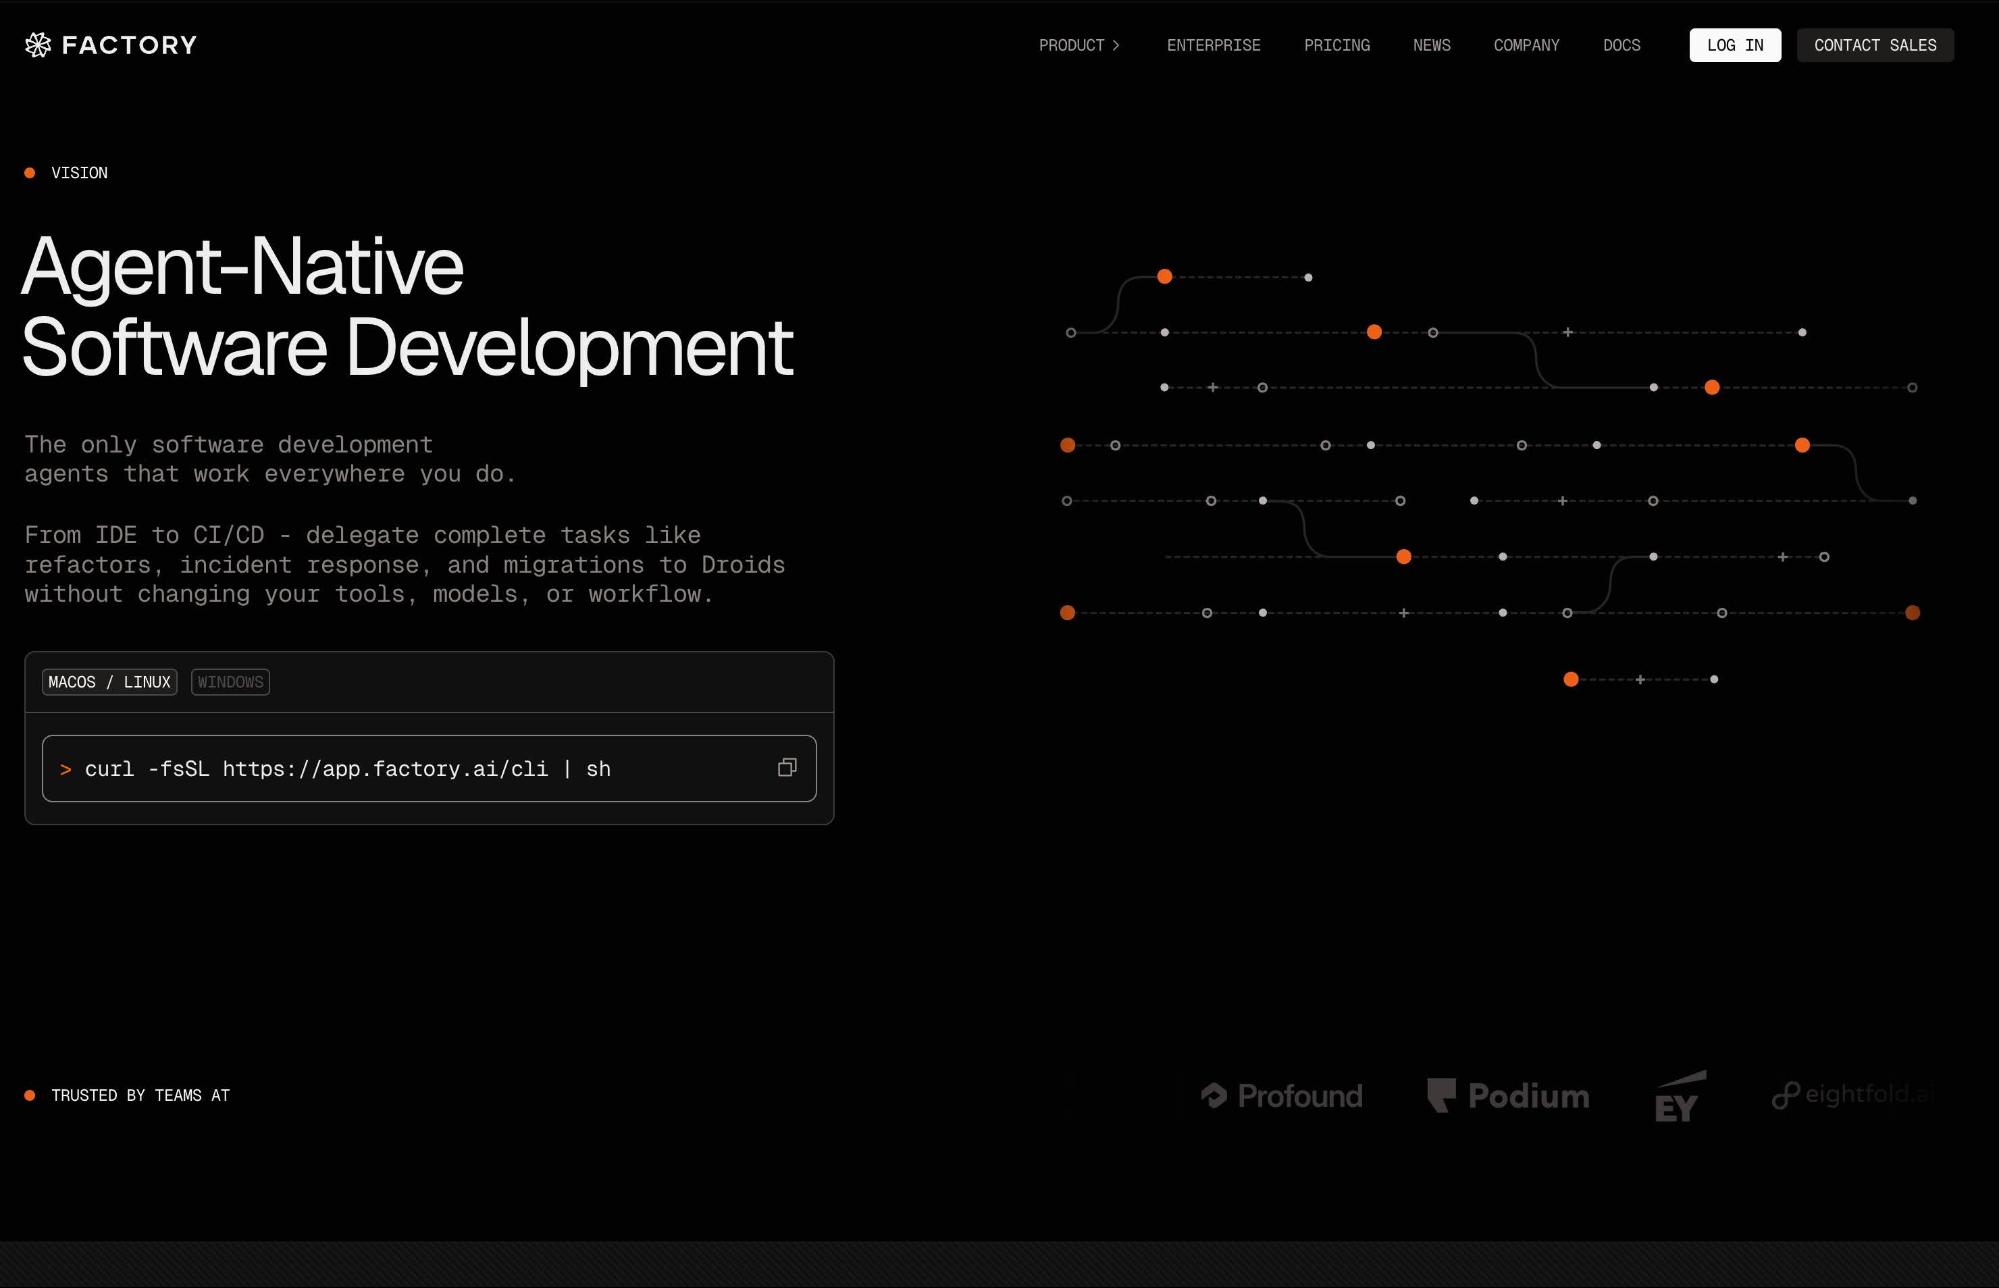Switch to the MACOS / LINUX tab
The width and height of the screenshot is (1999, 1288).
click(110, 682)
